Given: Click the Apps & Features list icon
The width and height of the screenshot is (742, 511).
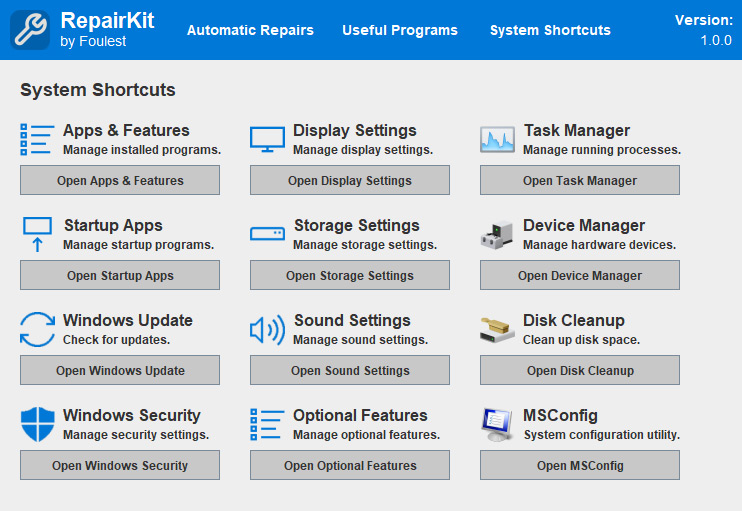Looking at the screenshot, I should point(37,139).
